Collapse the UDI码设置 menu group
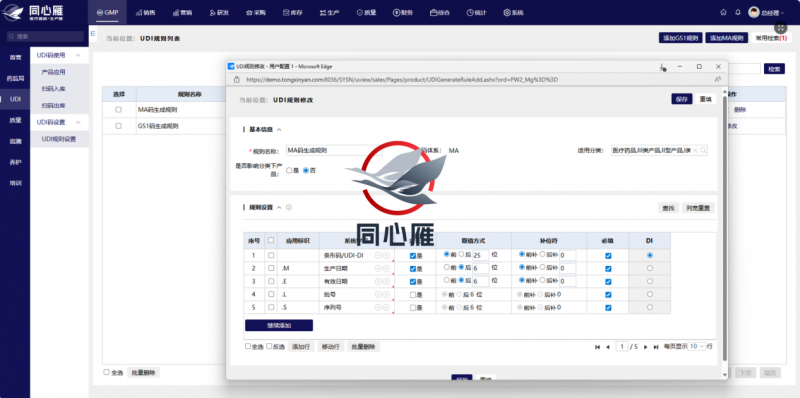The width and height of the screenshot is (800, 398). (x=79, y=122)
